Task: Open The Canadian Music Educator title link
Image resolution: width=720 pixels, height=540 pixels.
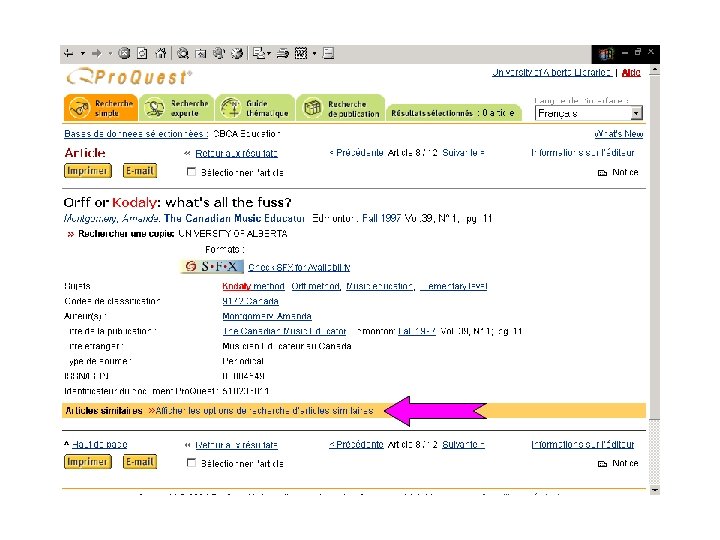Action: (234, 219)
